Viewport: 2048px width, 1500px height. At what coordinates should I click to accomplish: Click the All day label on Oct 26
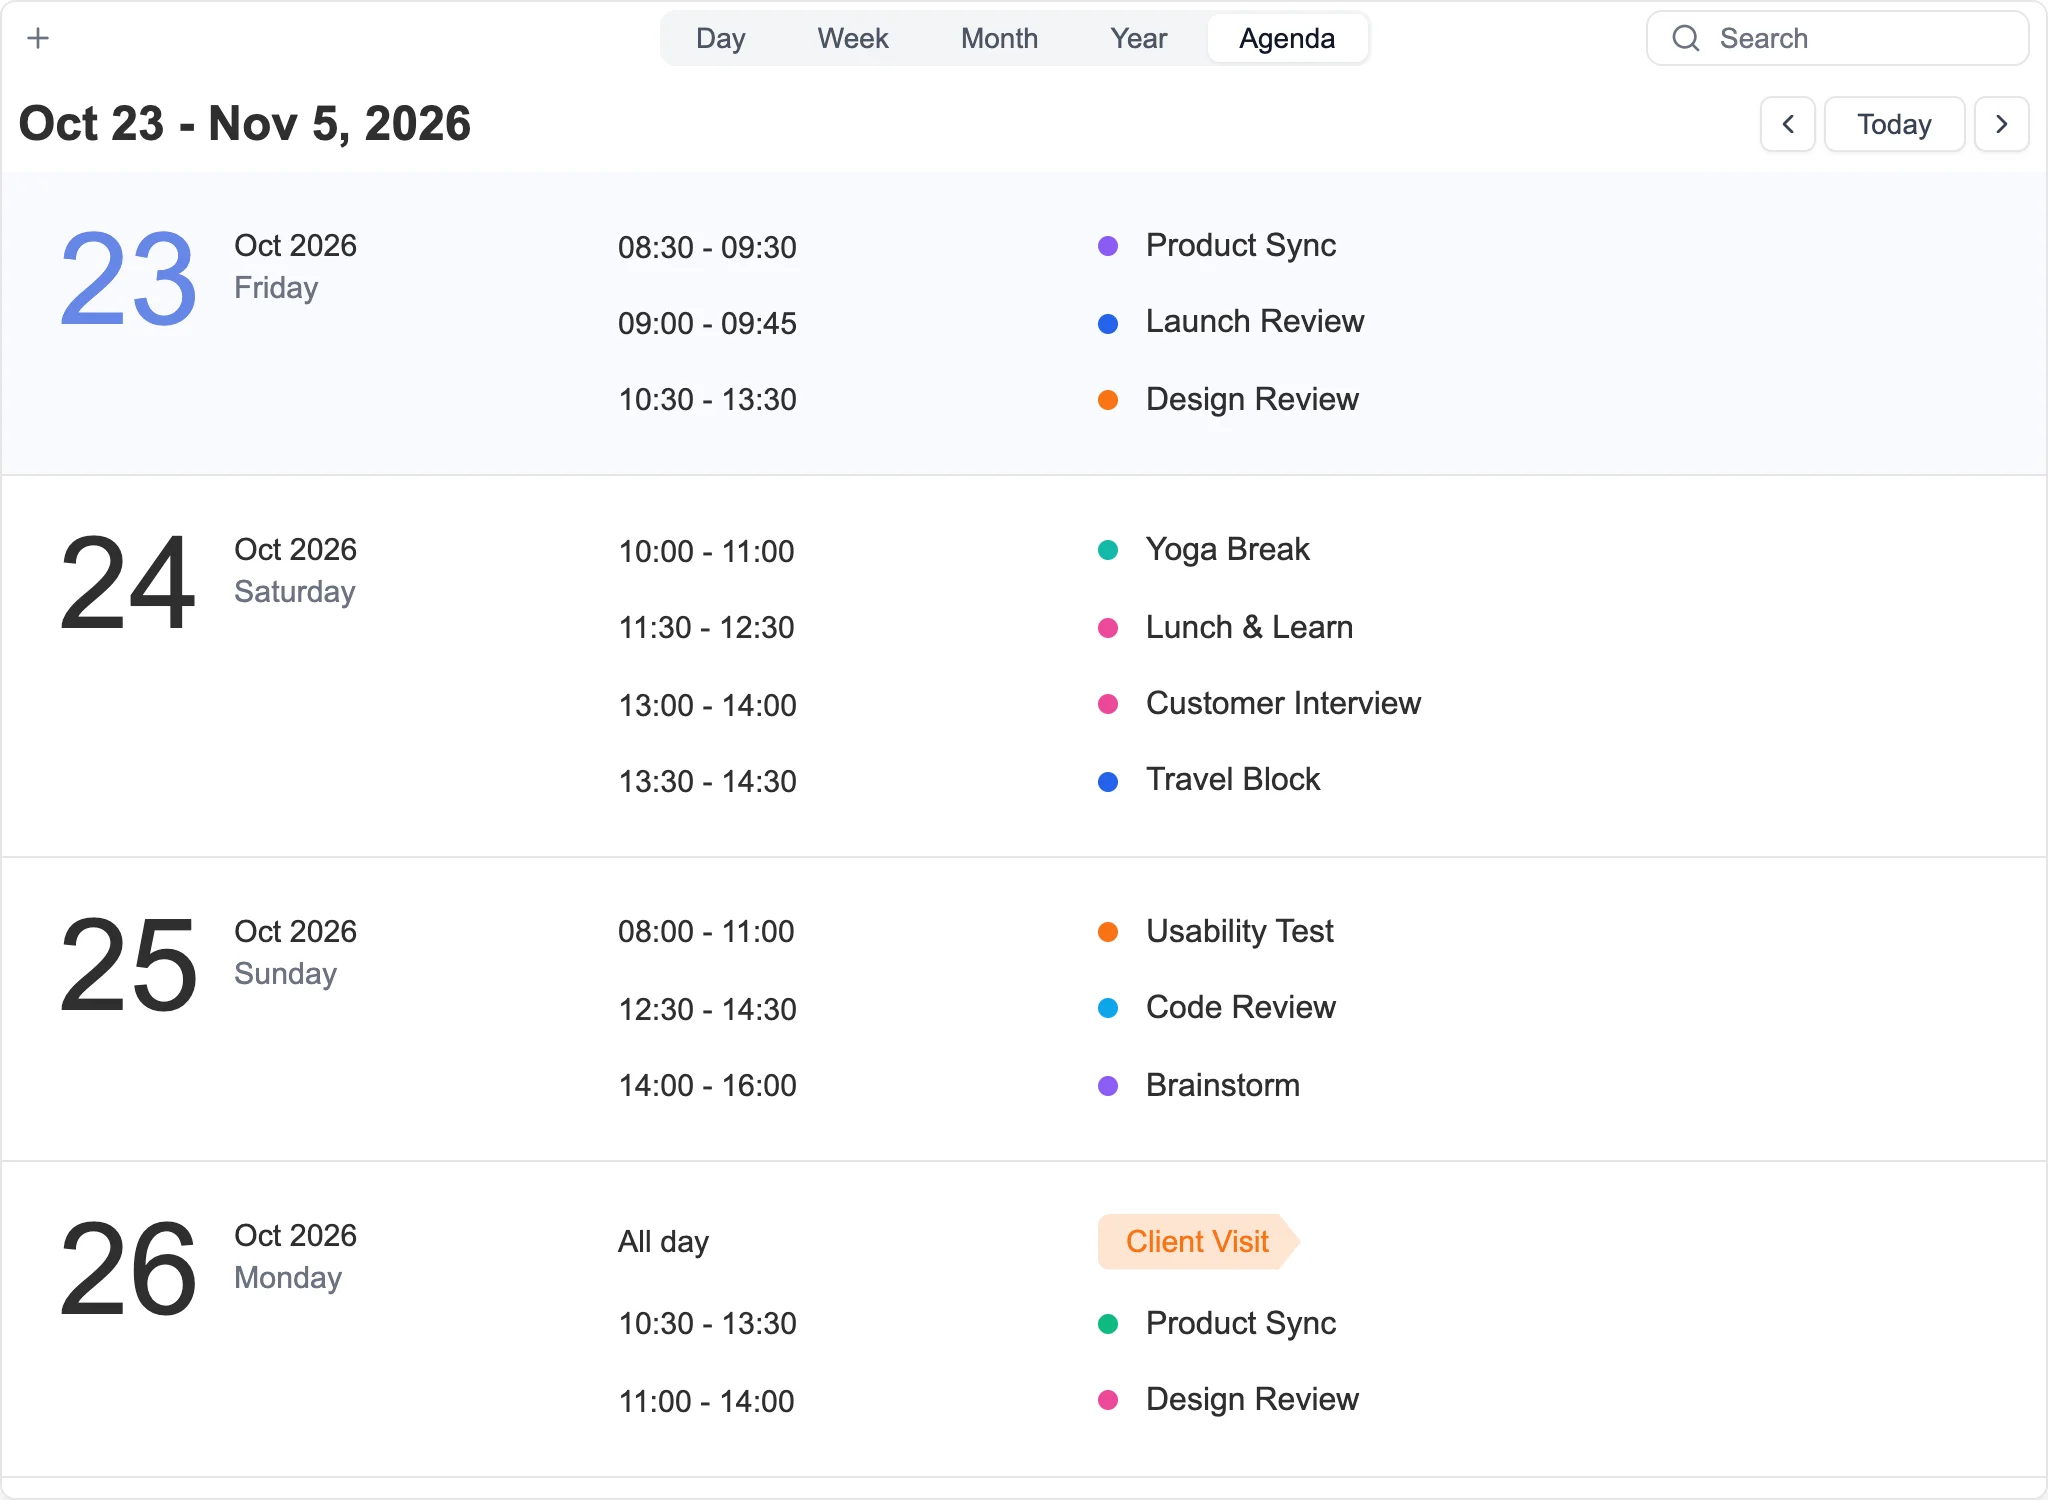coord(663,1242)
